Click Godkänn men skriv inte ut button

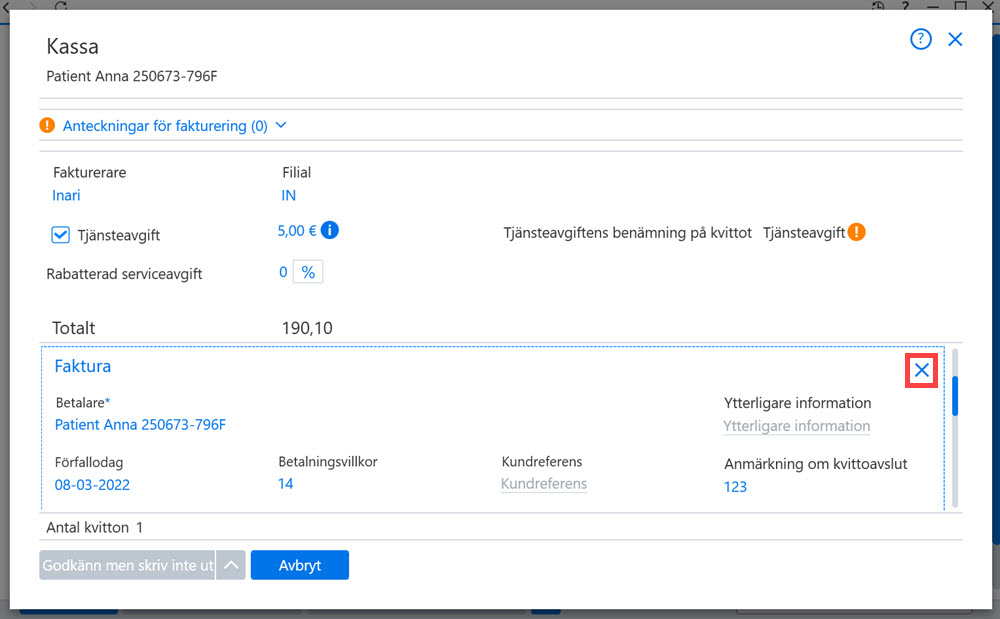click(127, 565)
